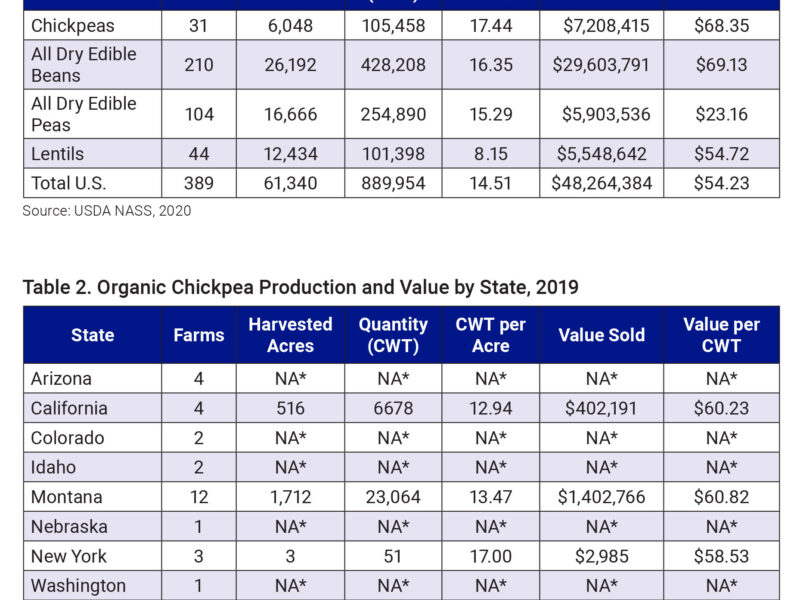This screenshot has height=600, width=800.
Task: Click the Table 2 title text
Action: tap(300, 287)
